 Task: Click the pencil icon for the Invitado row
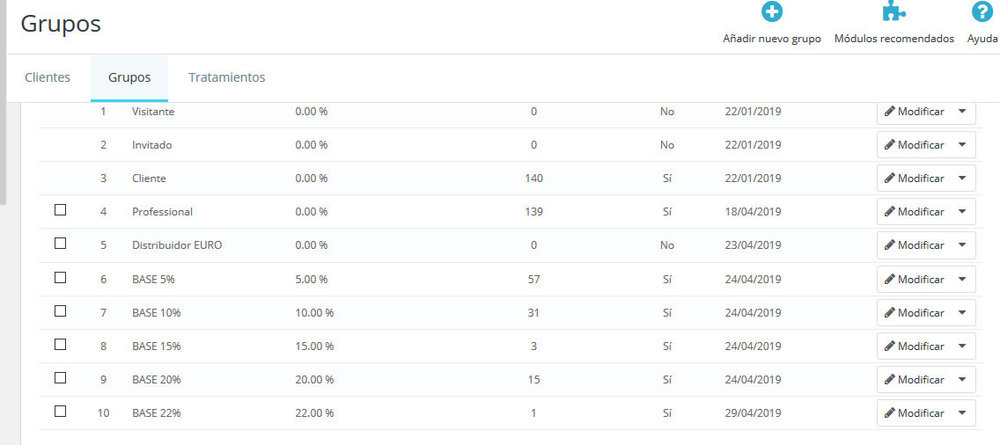(x=890, y=145)
